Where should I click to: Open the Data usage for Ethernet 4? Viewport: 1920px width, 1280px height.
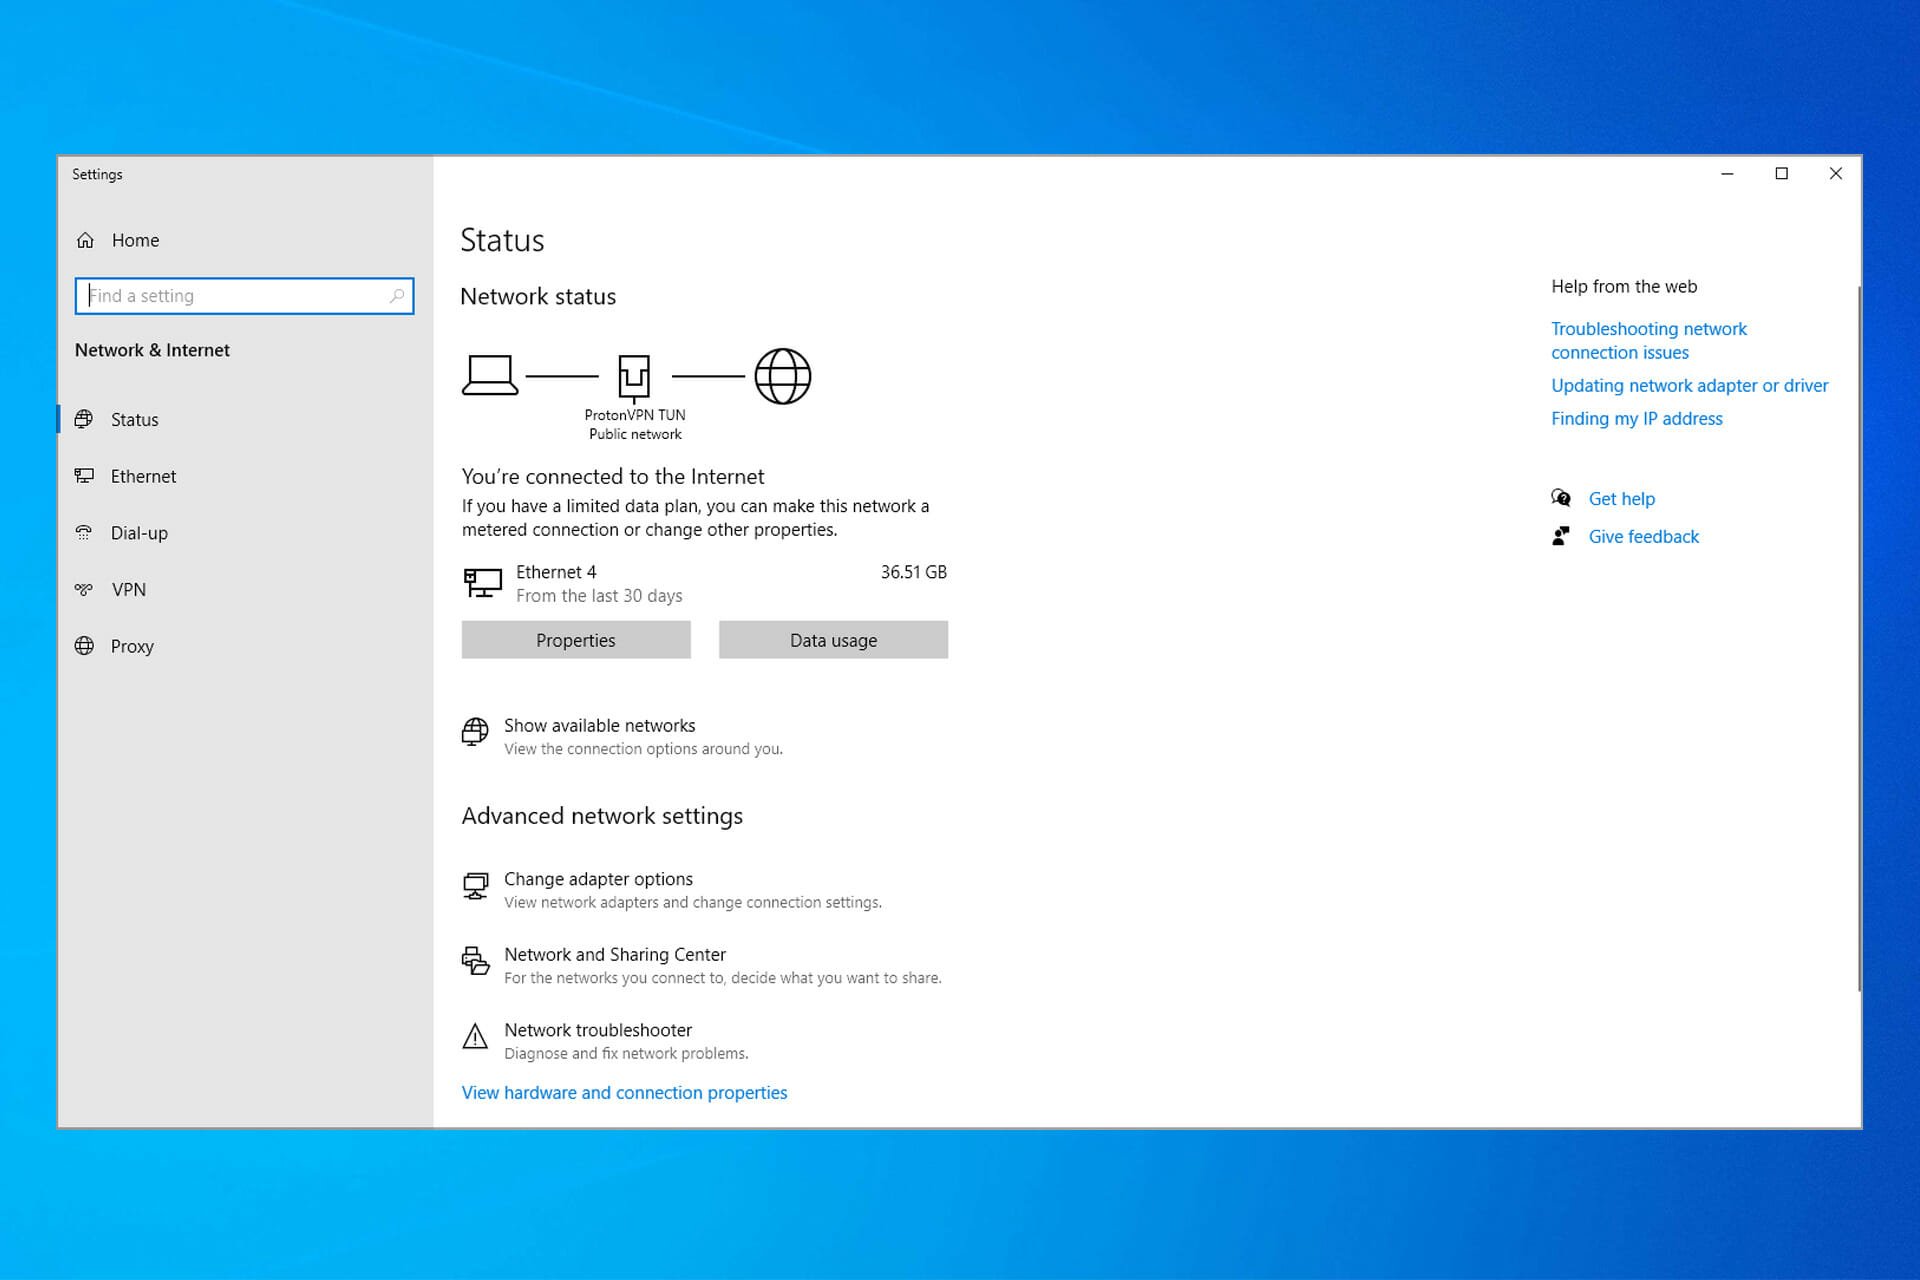click(833, 639)
